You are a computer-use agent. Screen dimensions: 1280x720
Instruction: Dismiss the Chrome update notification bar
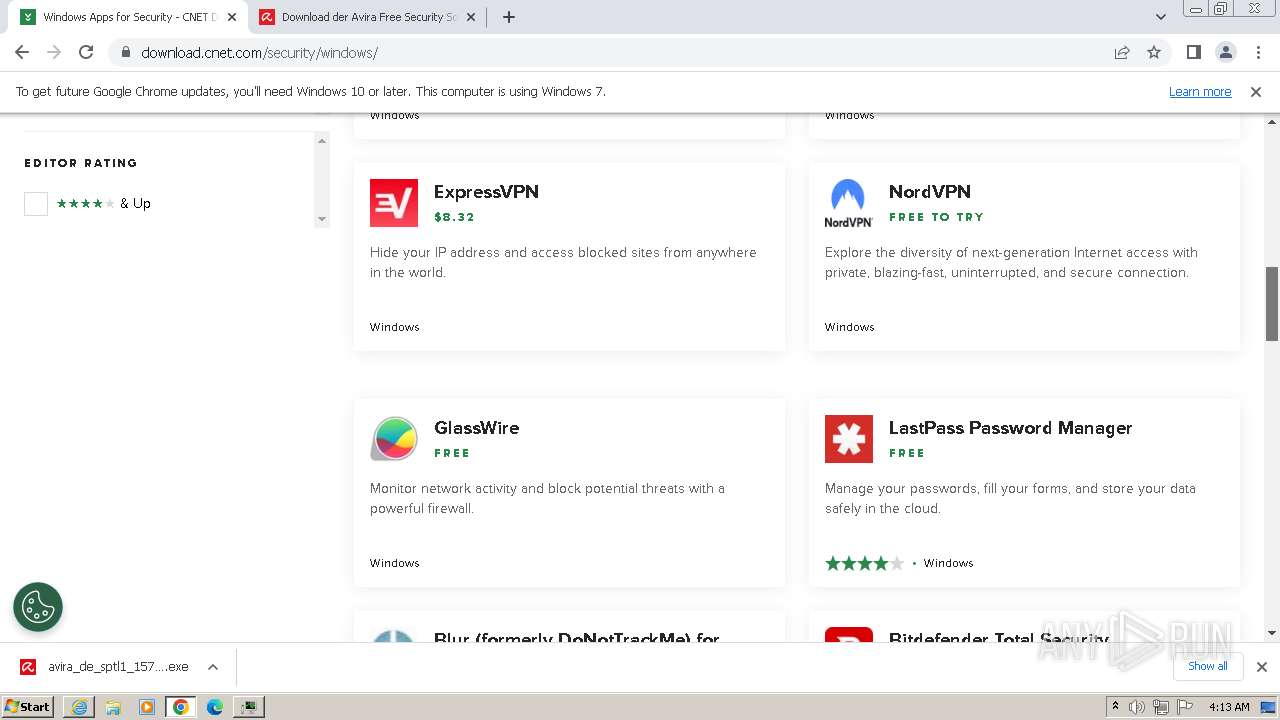click(x=1256, y=91)
